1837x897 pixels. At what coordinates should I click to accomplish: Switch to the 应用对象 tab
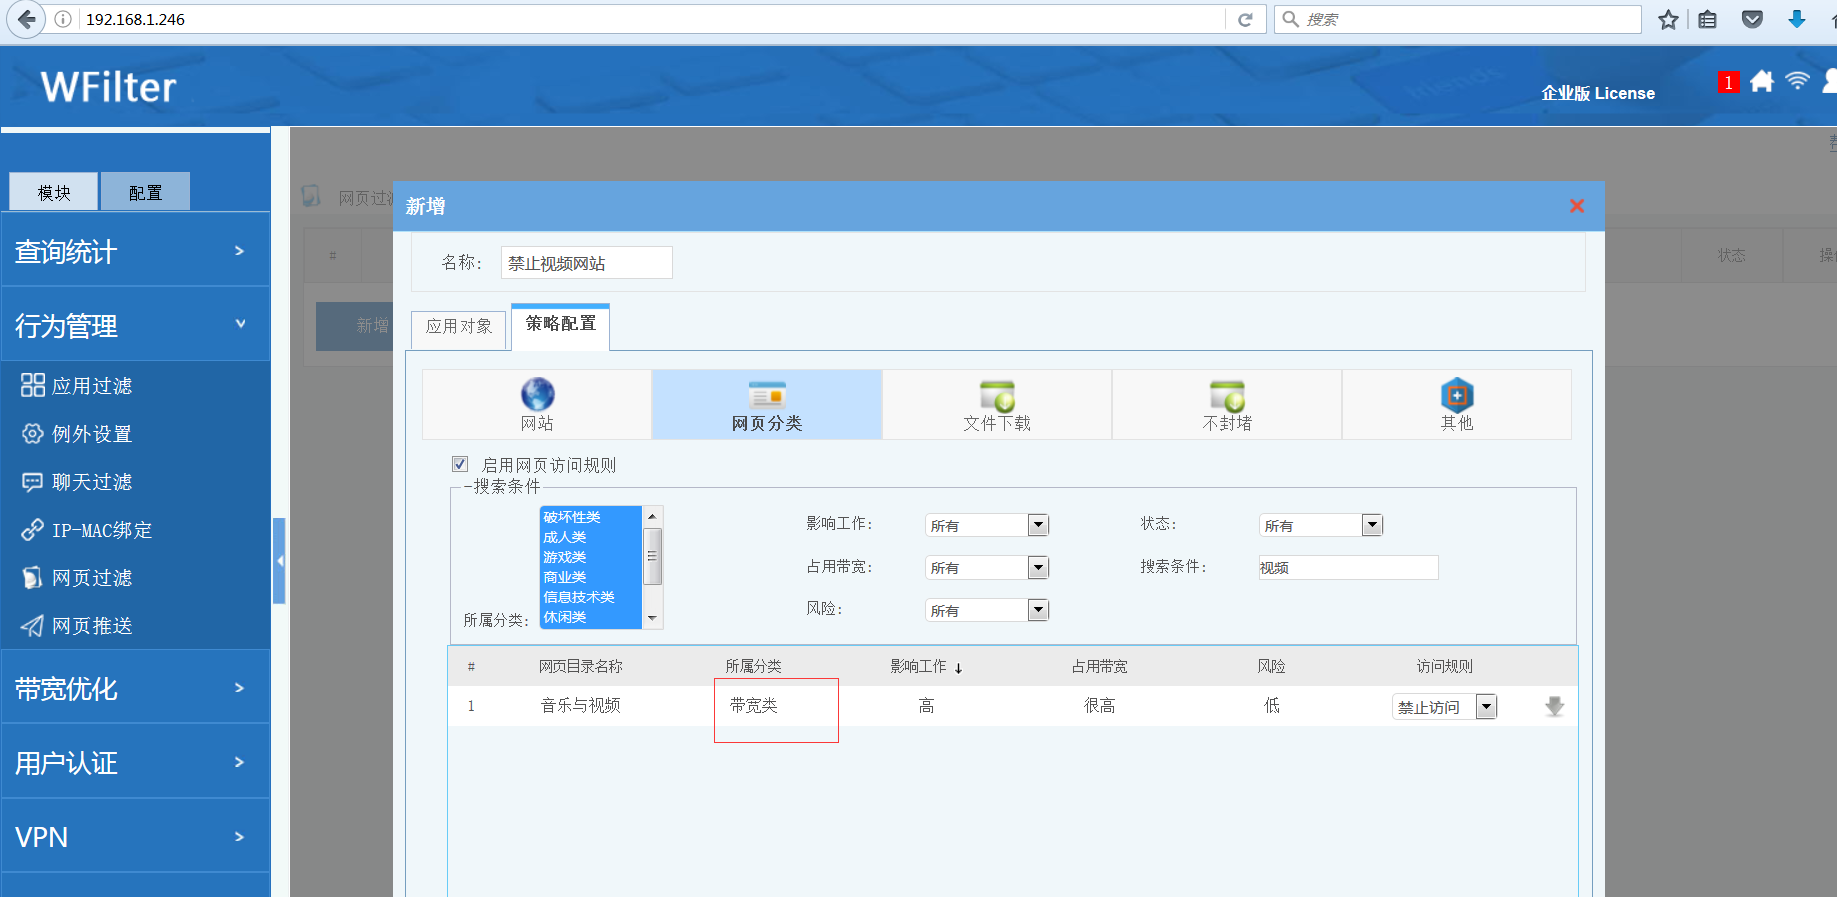pos(459,327)
